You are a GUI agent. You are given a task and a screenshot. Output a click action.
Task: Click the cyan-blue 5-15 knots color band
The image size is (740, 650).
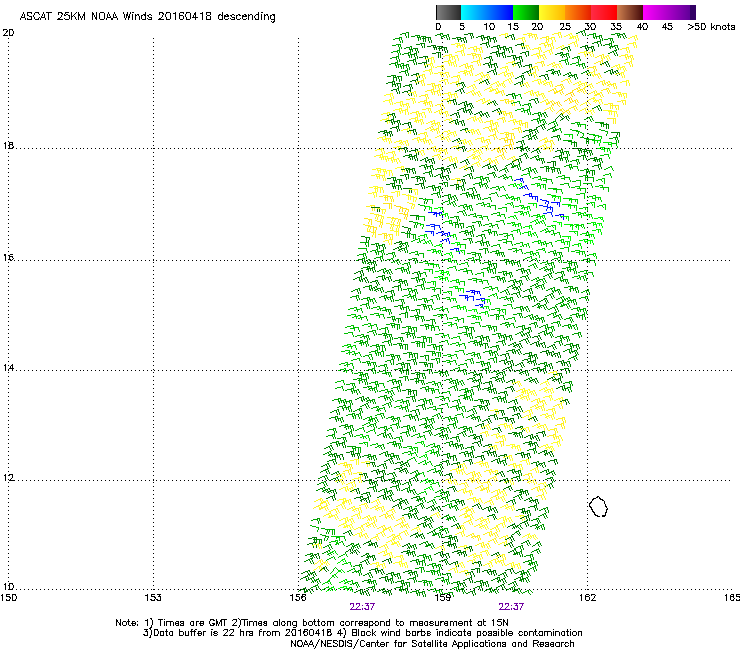coord(487,12)
